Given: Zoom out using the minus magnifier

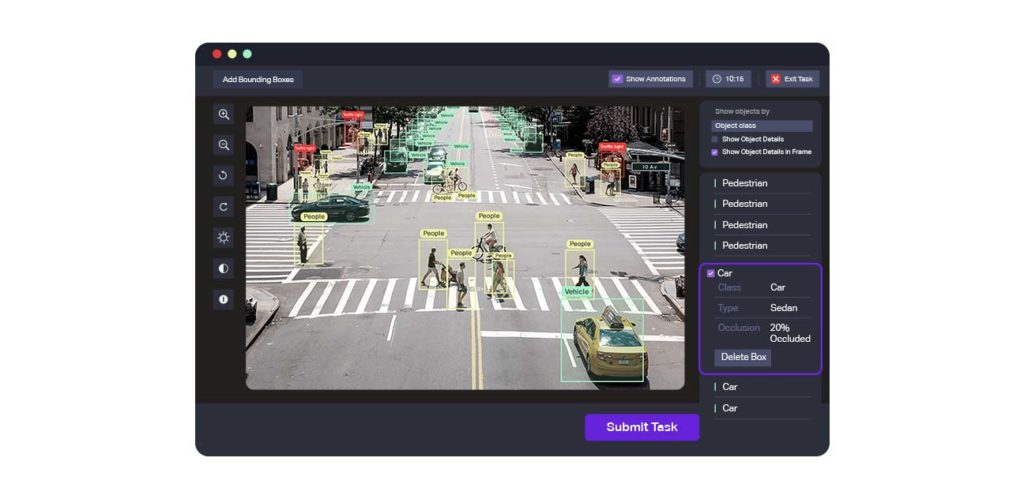Looking at the screenshot, I should [223, 145].
